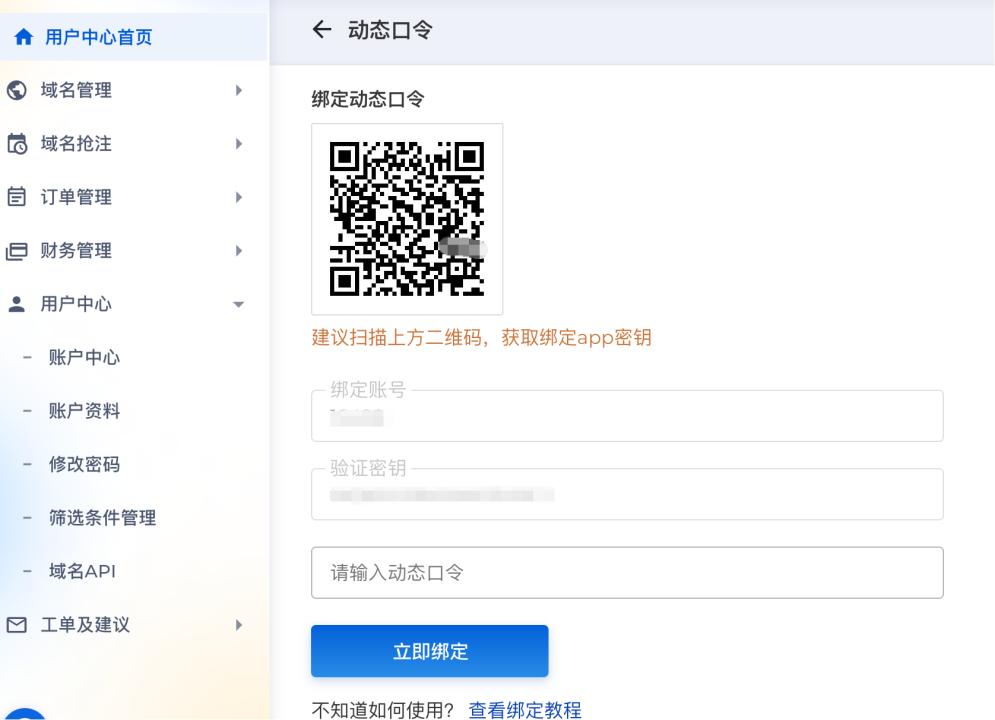Click the 动态口令 page title

click(390, 30)
